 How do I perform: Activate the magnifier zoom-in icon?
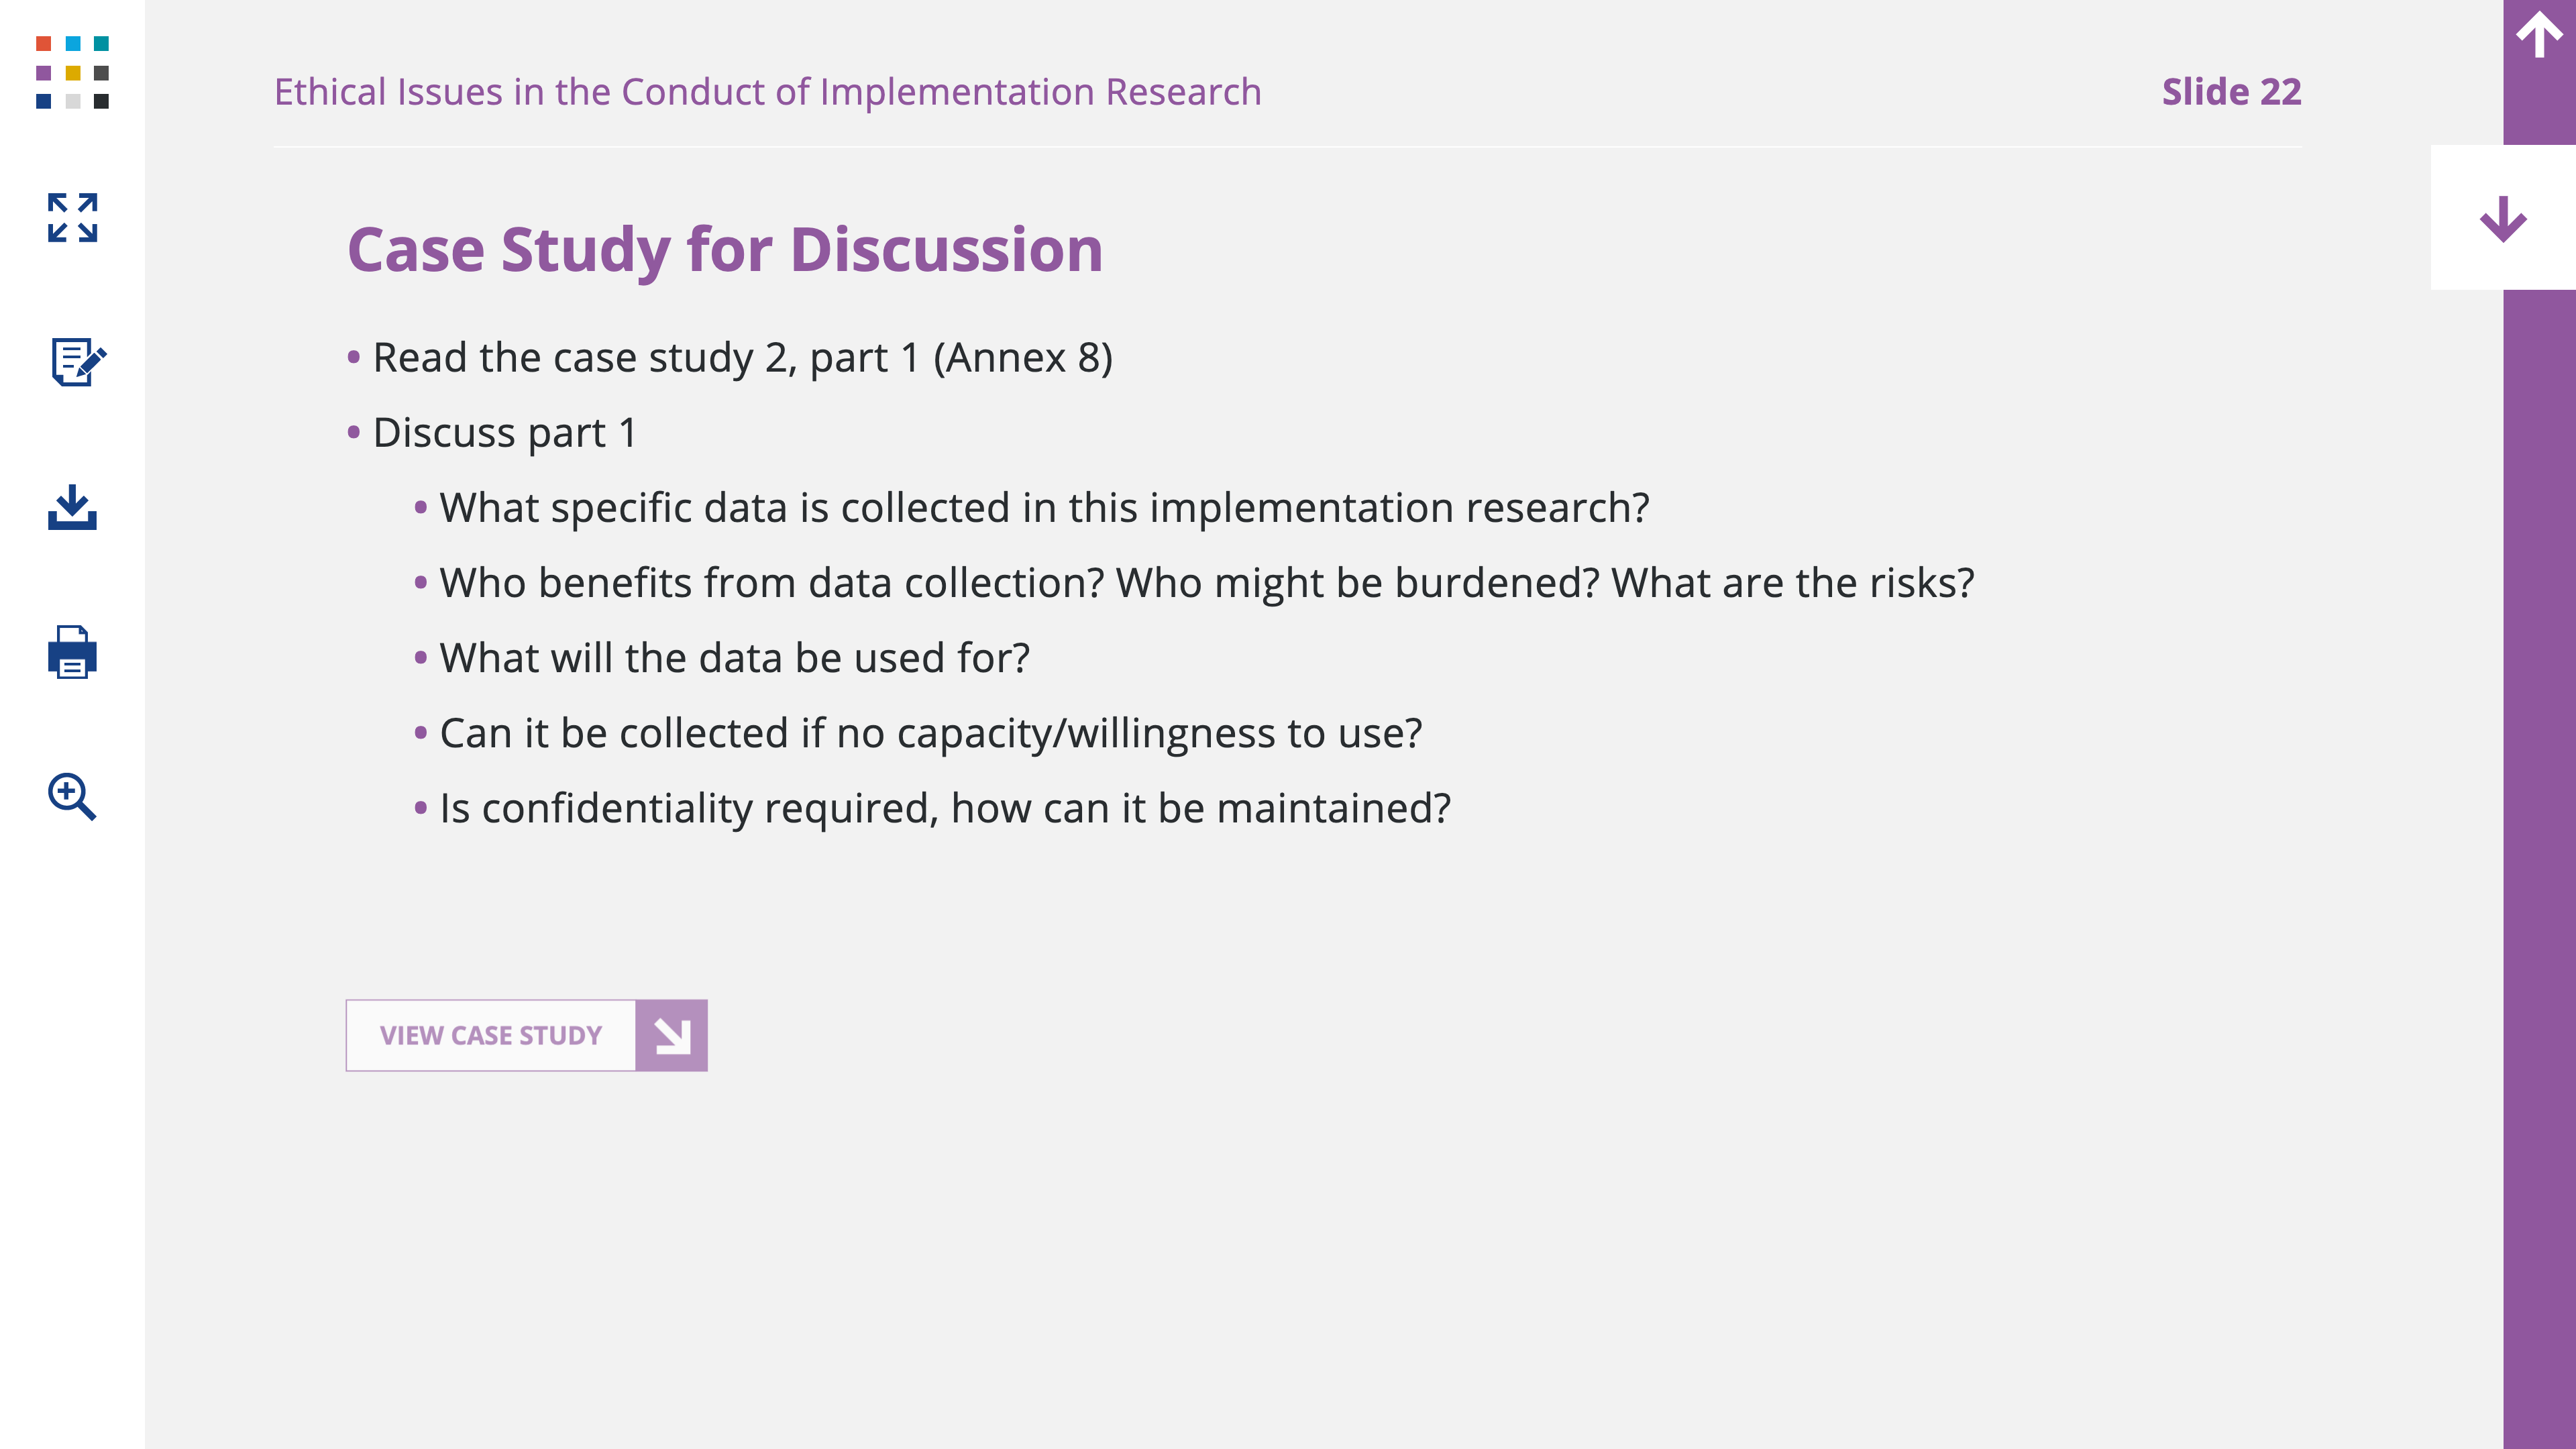pos(72,797)
